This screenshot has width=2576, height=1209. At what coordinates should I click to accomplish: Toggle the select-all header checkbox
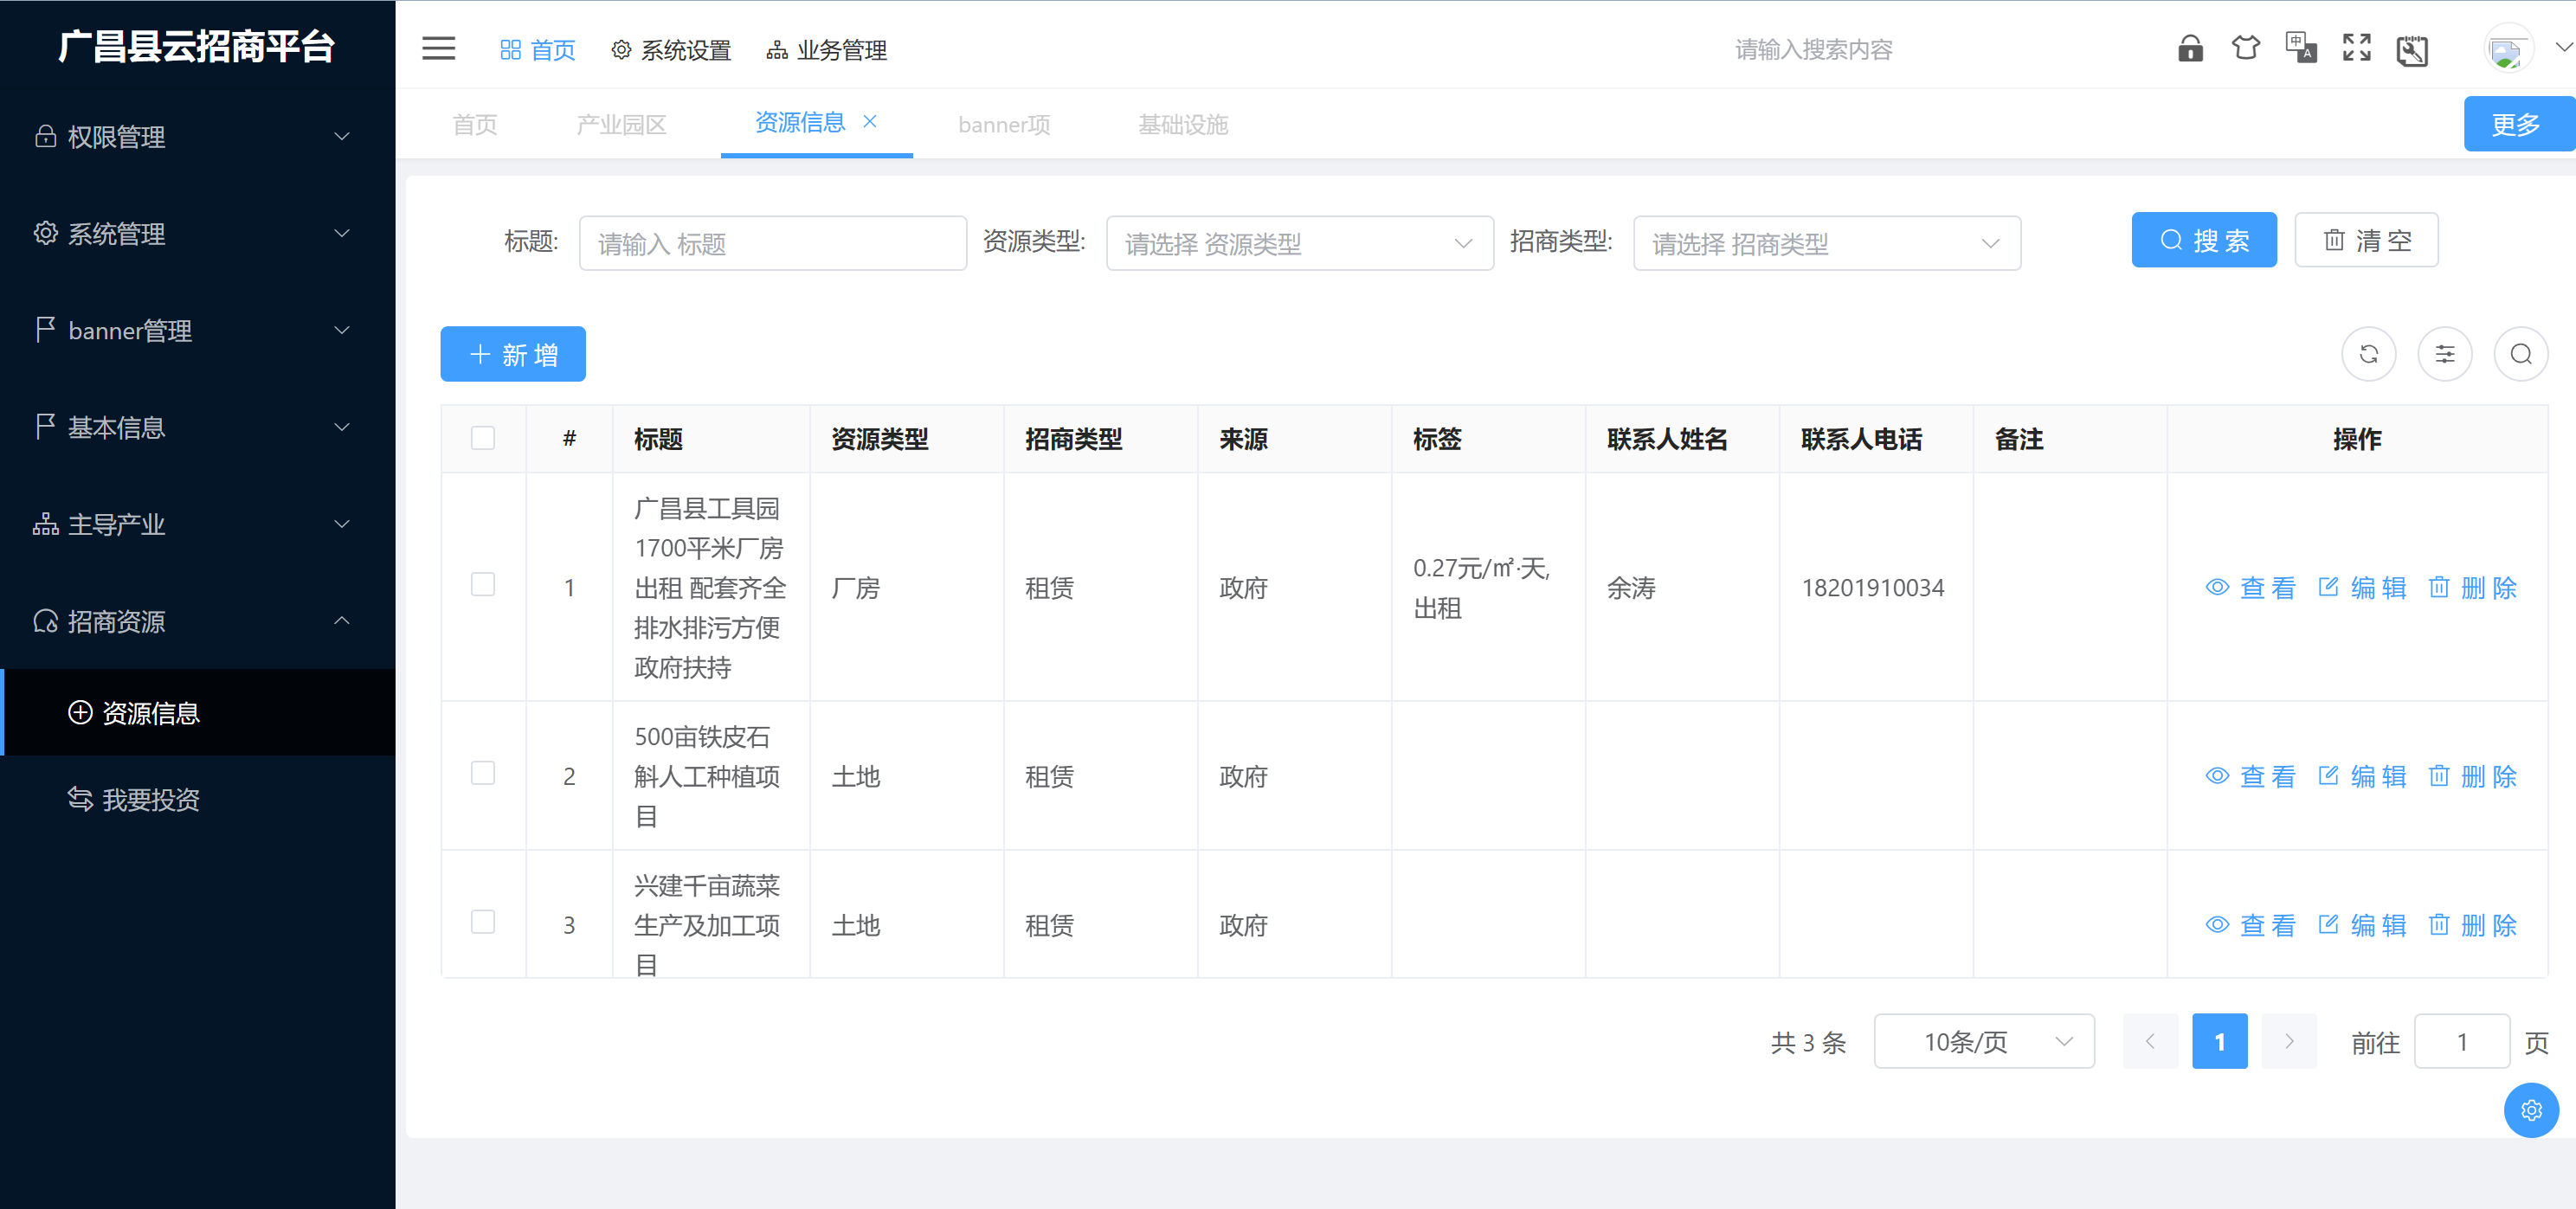(483, 438)
